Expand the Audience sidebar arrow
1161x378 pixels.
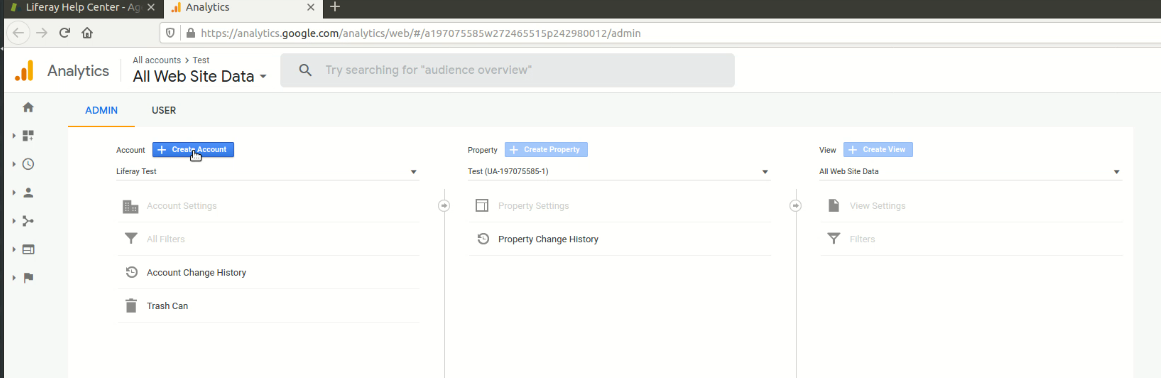15,192
